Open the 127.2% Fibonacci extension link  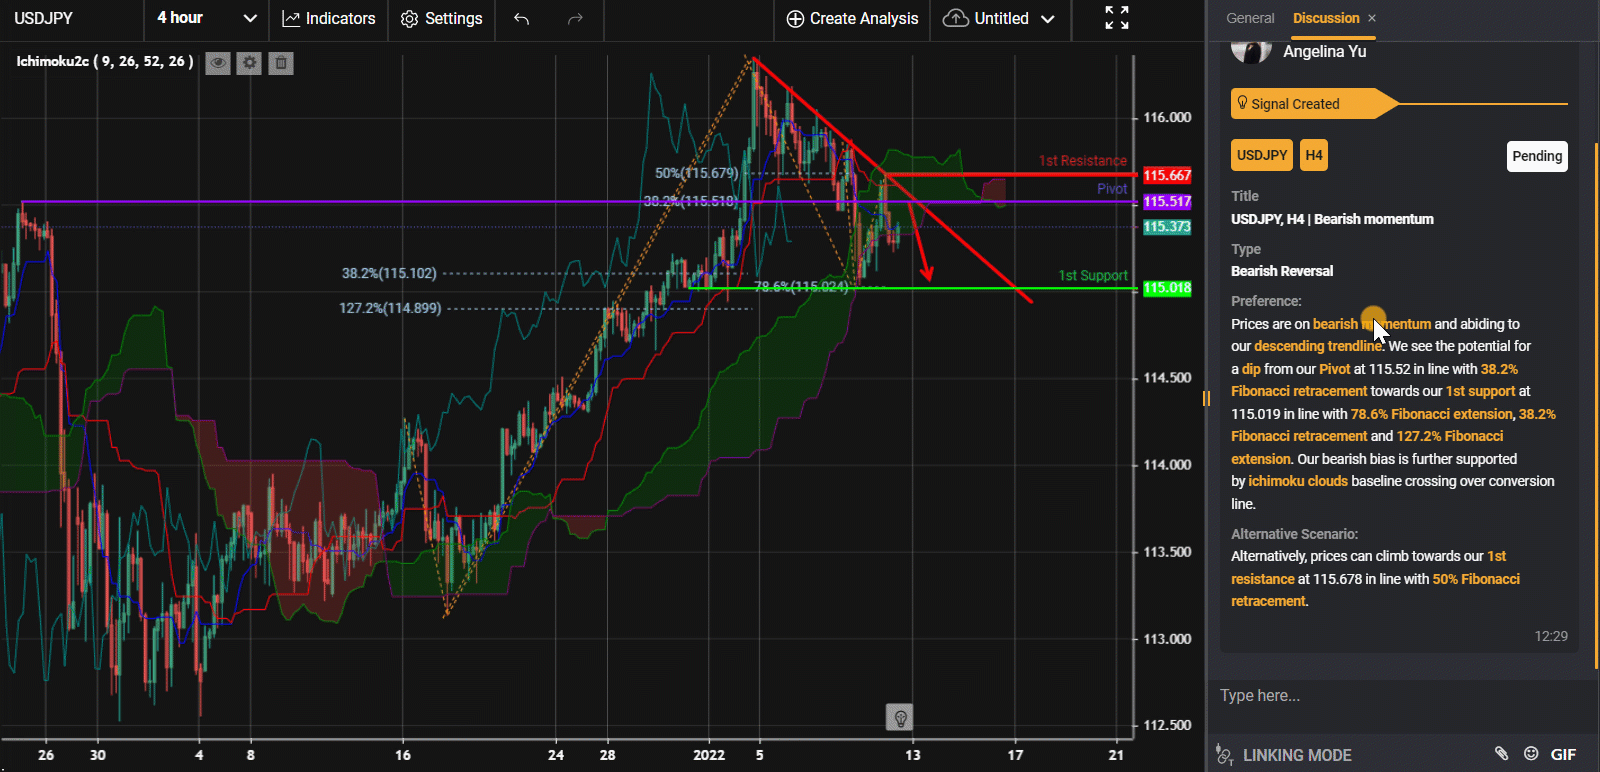(1367, 447)
